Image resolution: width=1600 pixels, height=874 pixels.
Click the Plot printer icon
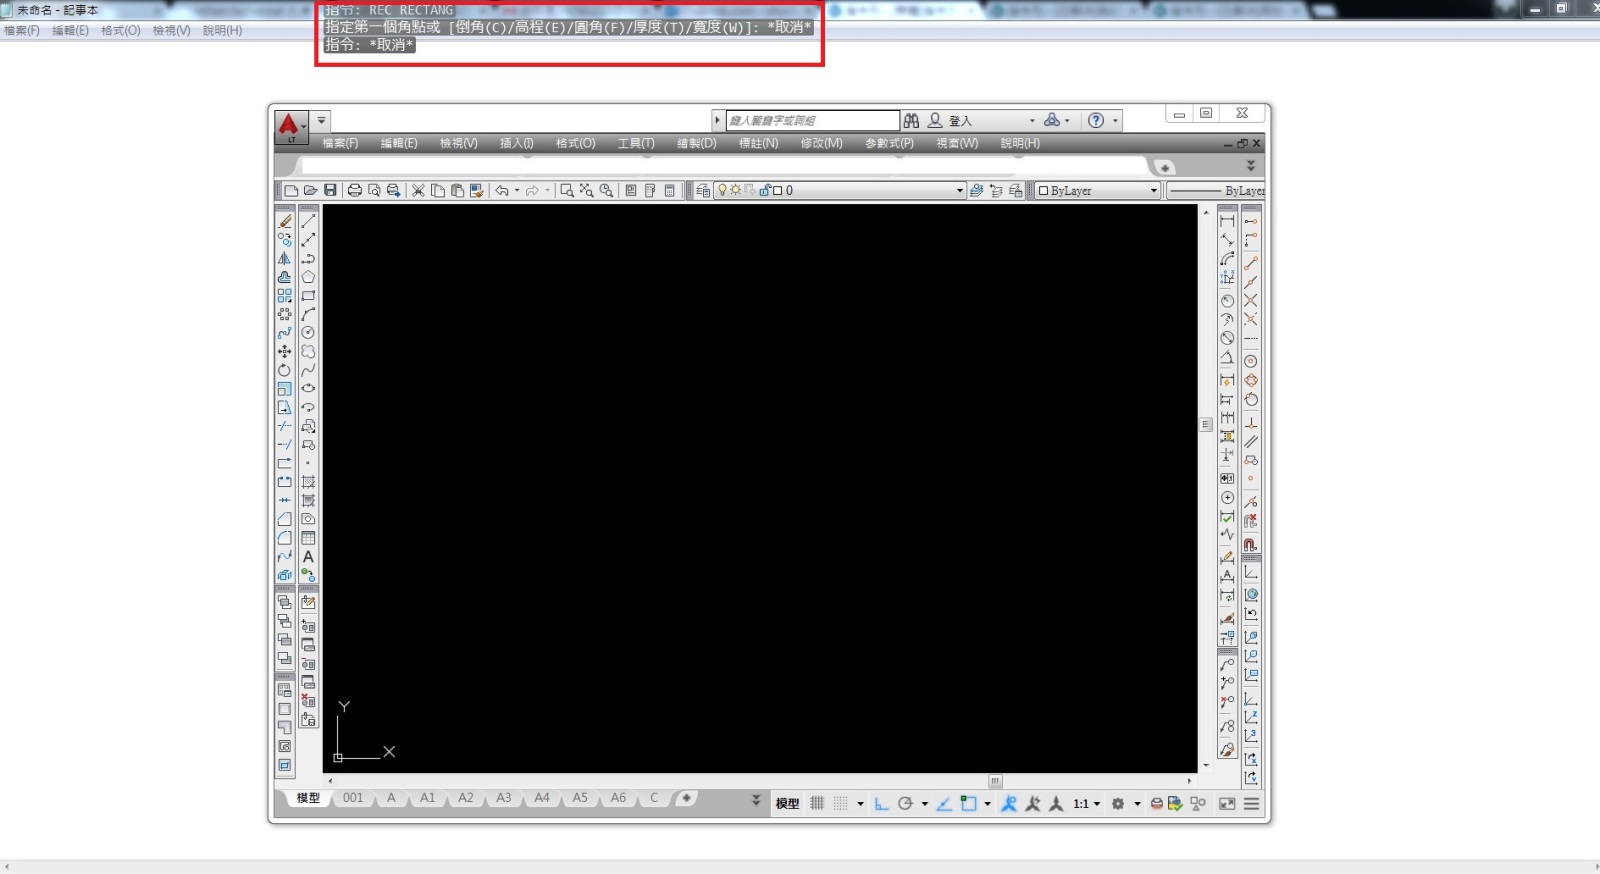click(x=355, y=190)
